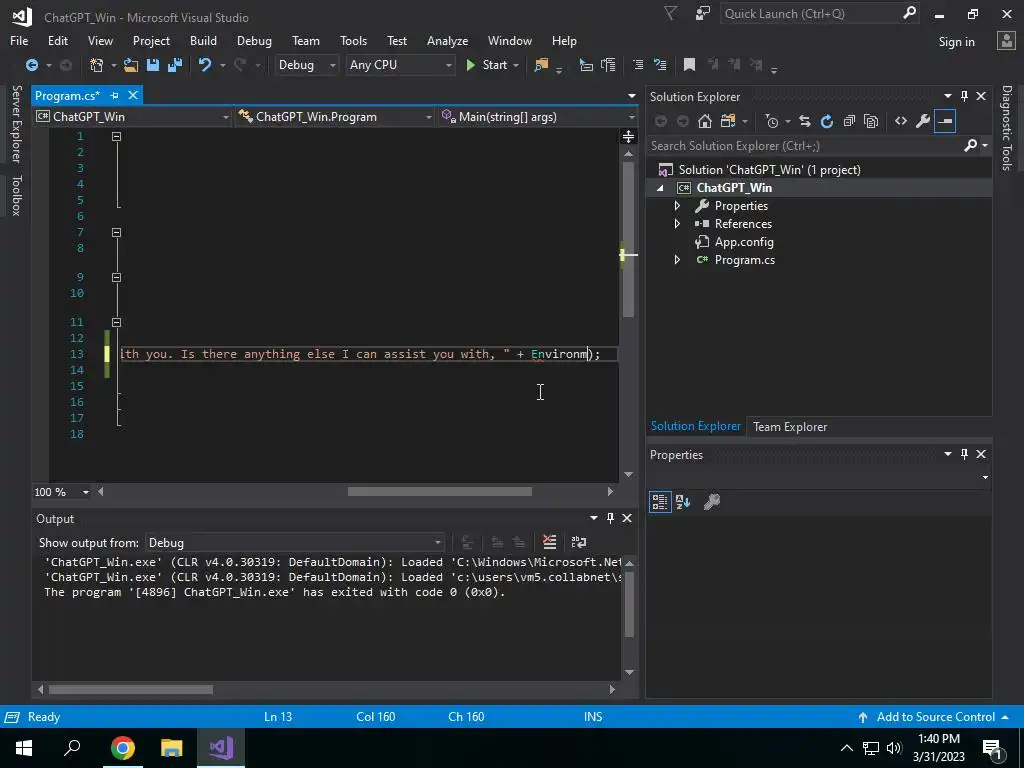Pin the Program.cs tab
1024x768 pixels.
click(114, 95)
